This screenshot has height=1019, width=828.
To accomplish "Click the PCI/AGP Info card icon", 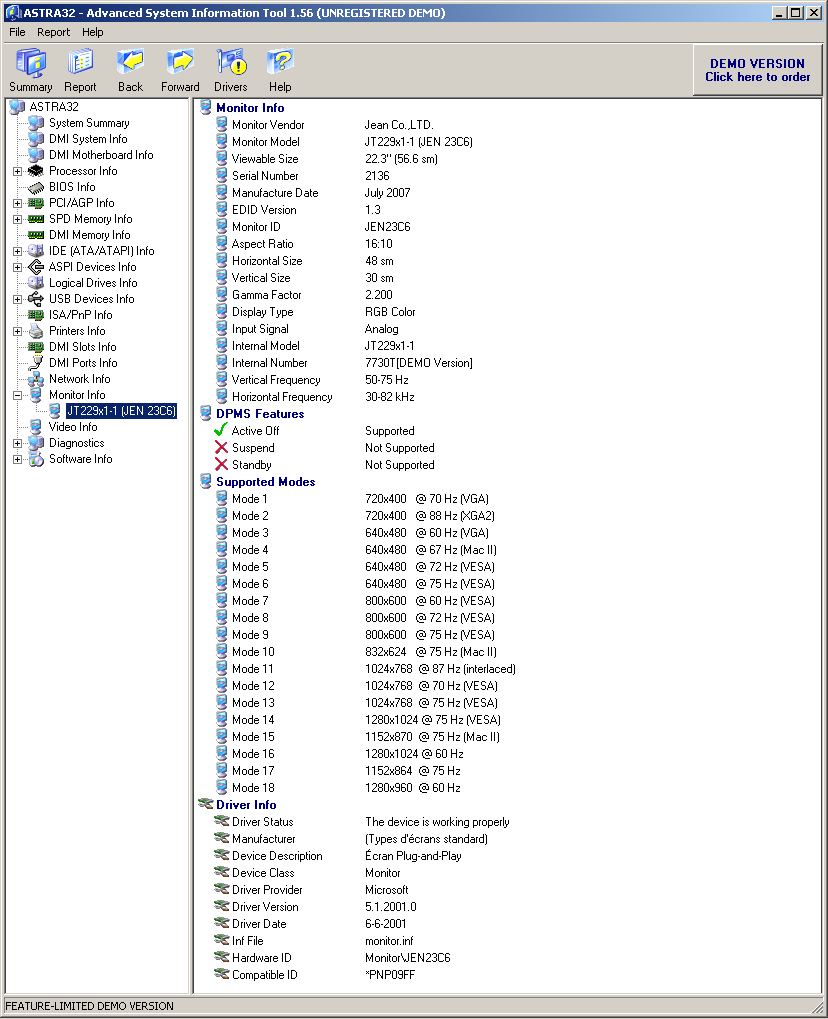I will 36,203.
